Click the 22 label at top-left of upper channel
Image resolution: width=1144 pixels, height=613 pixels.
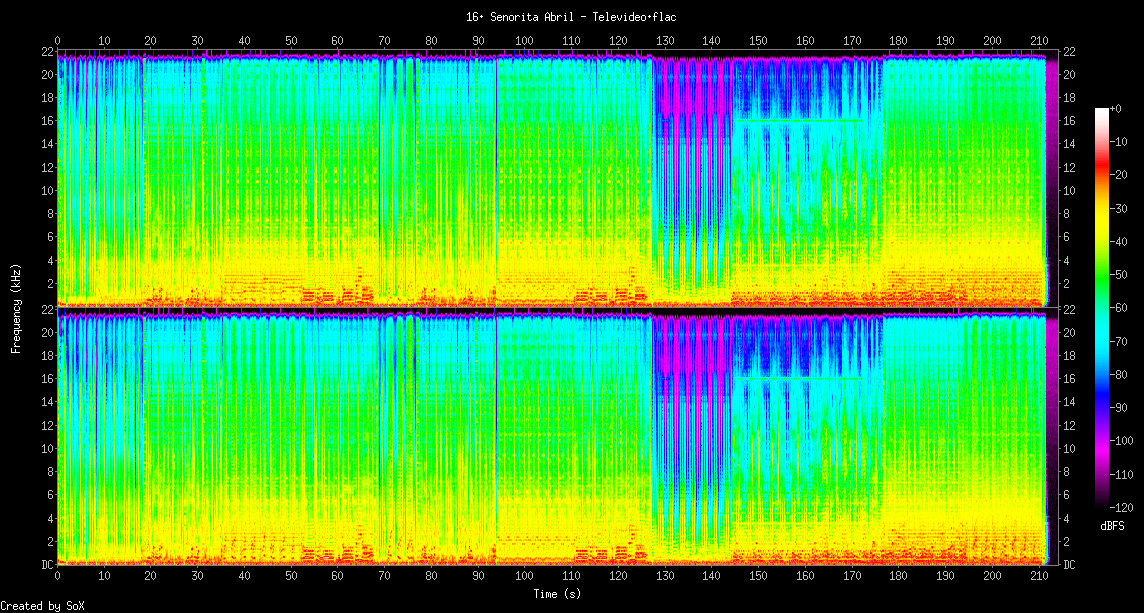coord(47,52)
